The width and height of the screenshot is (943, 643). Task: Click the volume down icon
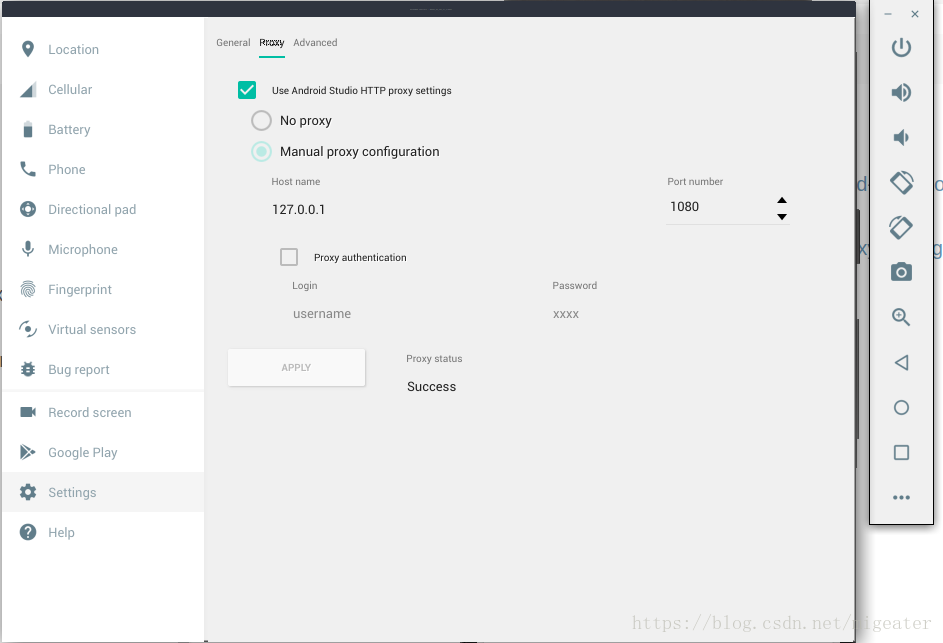(901, 138)
